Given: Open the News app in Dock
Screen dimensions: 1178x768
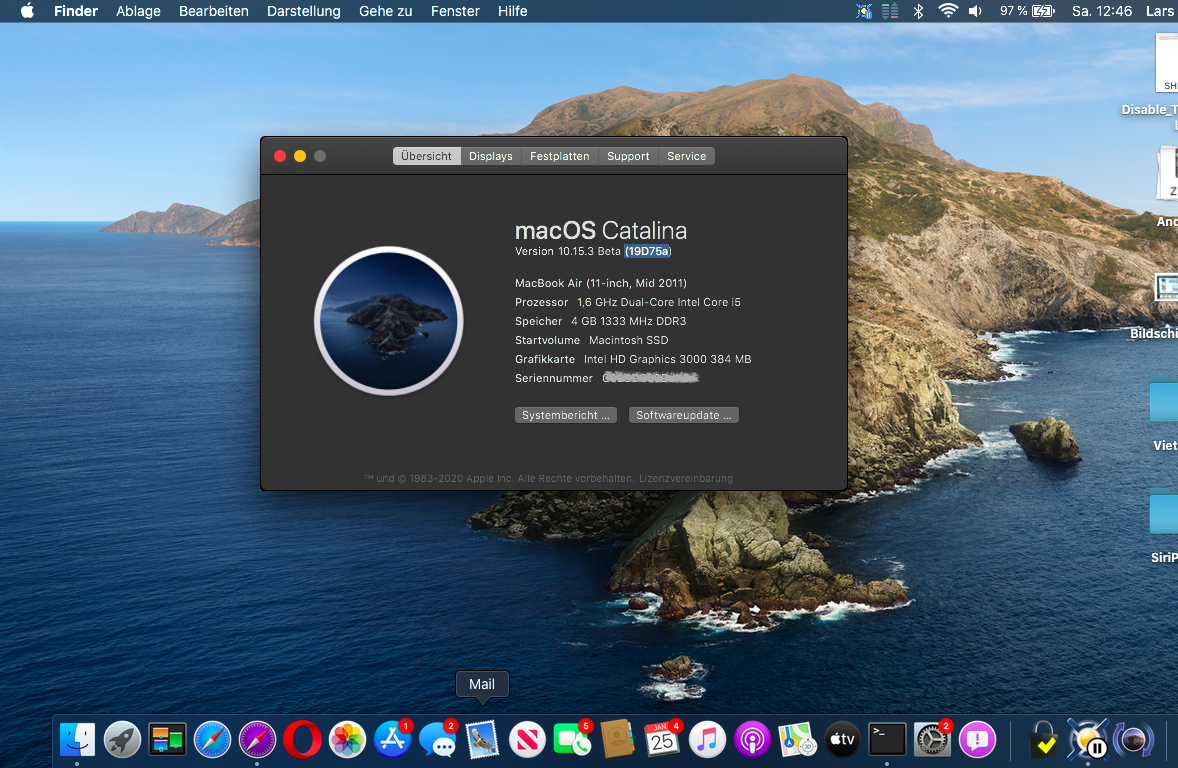Looking at the screenshot, I should [527, 740].
